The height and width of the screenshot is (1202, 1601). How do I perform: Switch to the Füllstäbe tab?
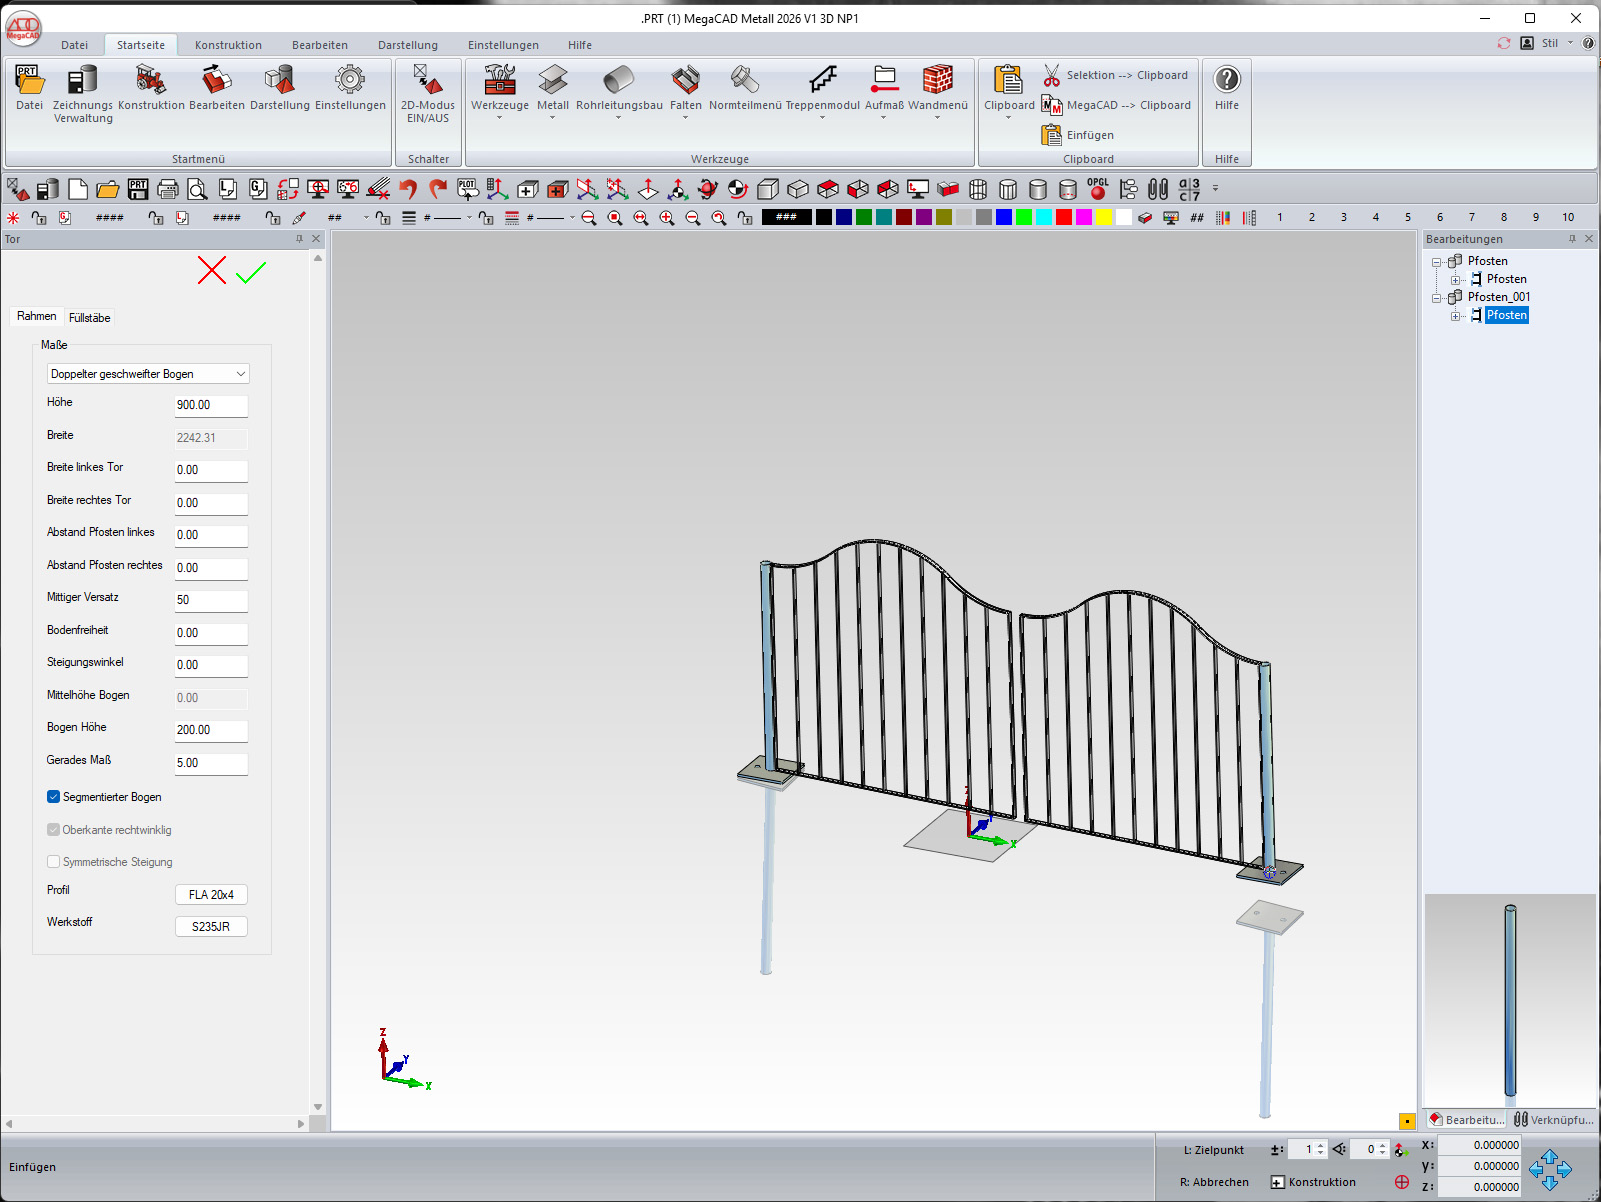pos(90,318)
